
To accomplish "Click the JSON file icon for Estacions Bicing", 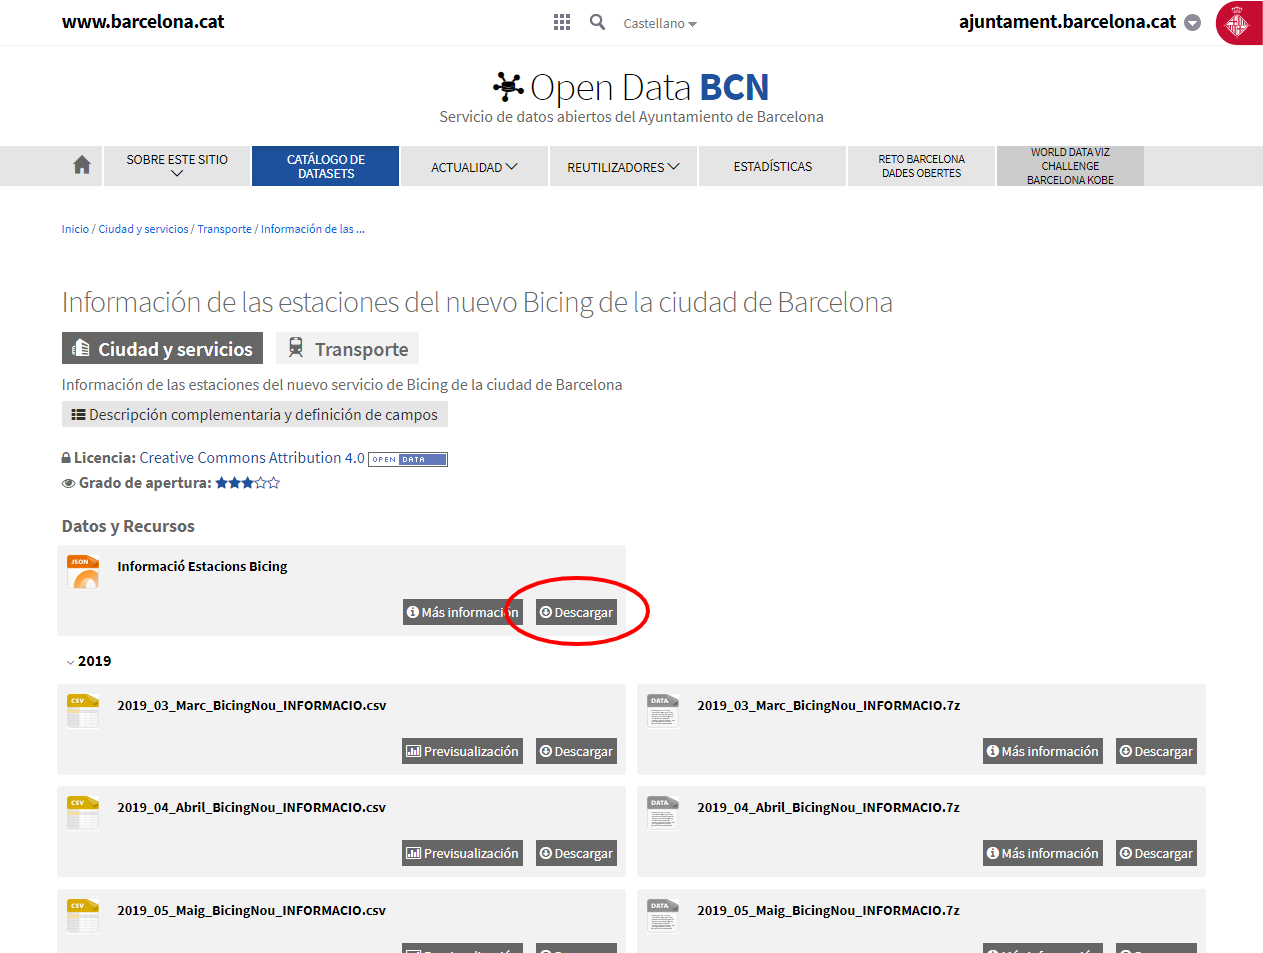I will coord(83,571).
